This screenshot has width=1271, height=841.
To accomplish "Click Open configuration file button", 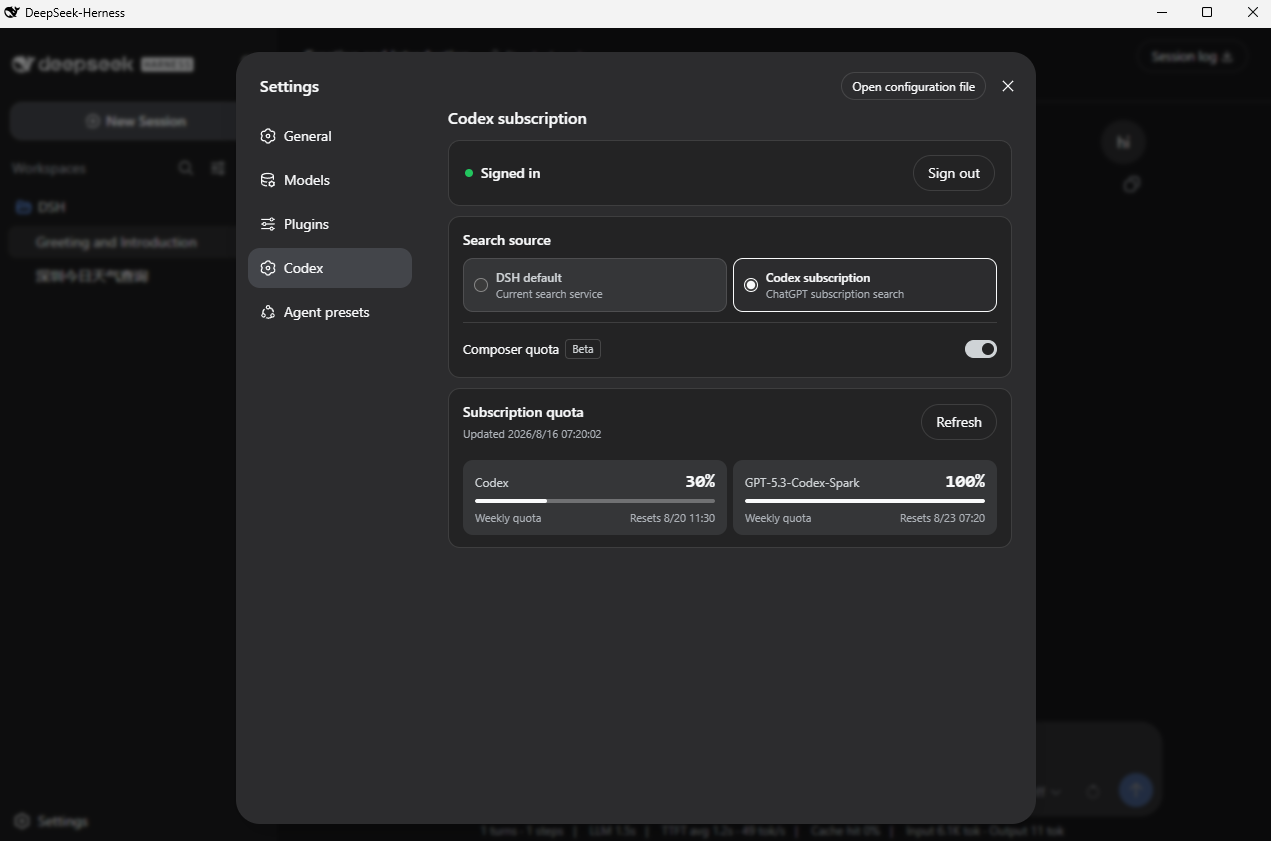I will tap(914, 86).
